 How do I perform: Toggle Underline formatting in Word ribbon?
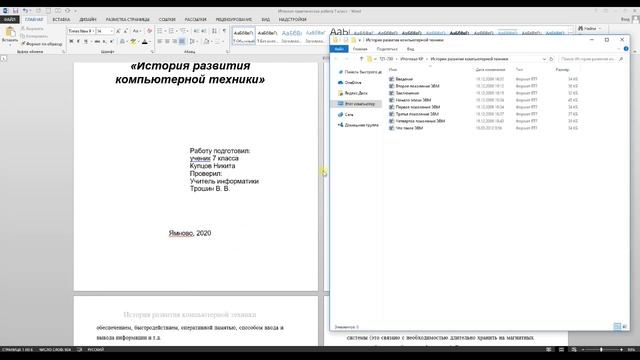tap(86, 41)
